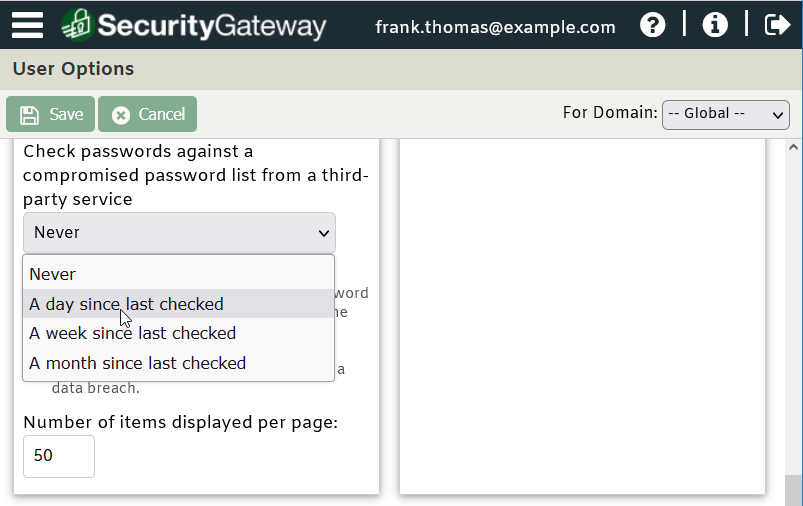Save the user options
The width and height of the screenshot is (803, 506).
pyautogui.click(x=50, y=114)
